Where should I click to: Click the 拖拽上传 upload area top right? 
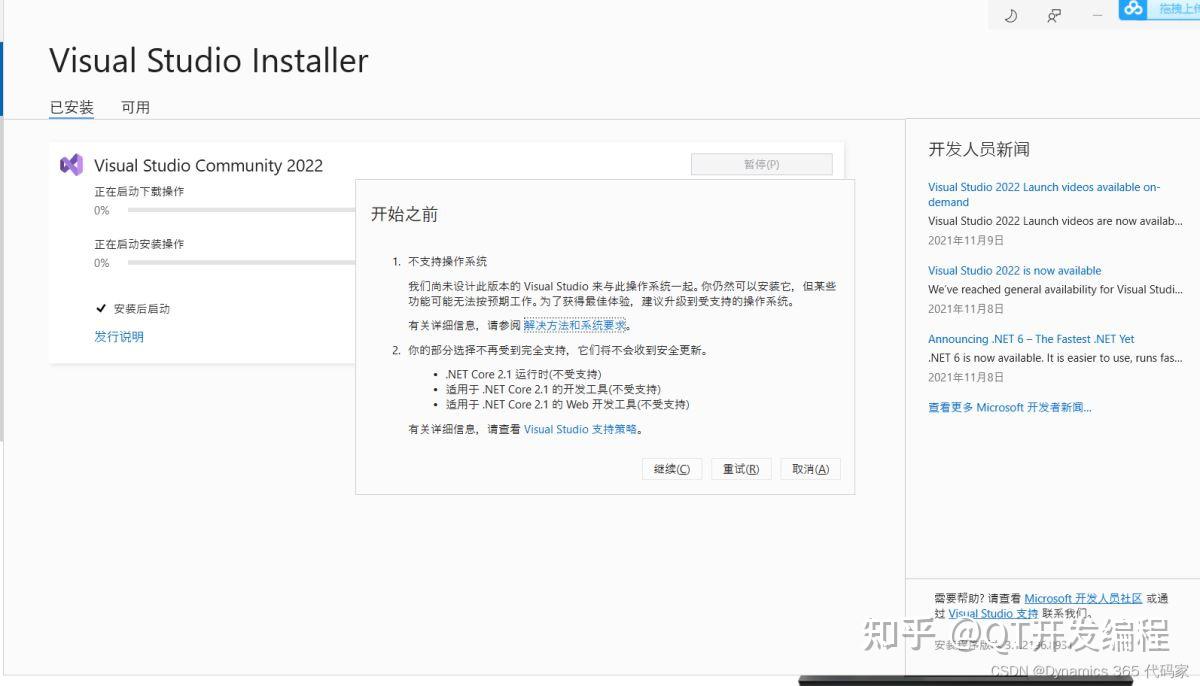pyautogui.click(x=1180, y=9)
